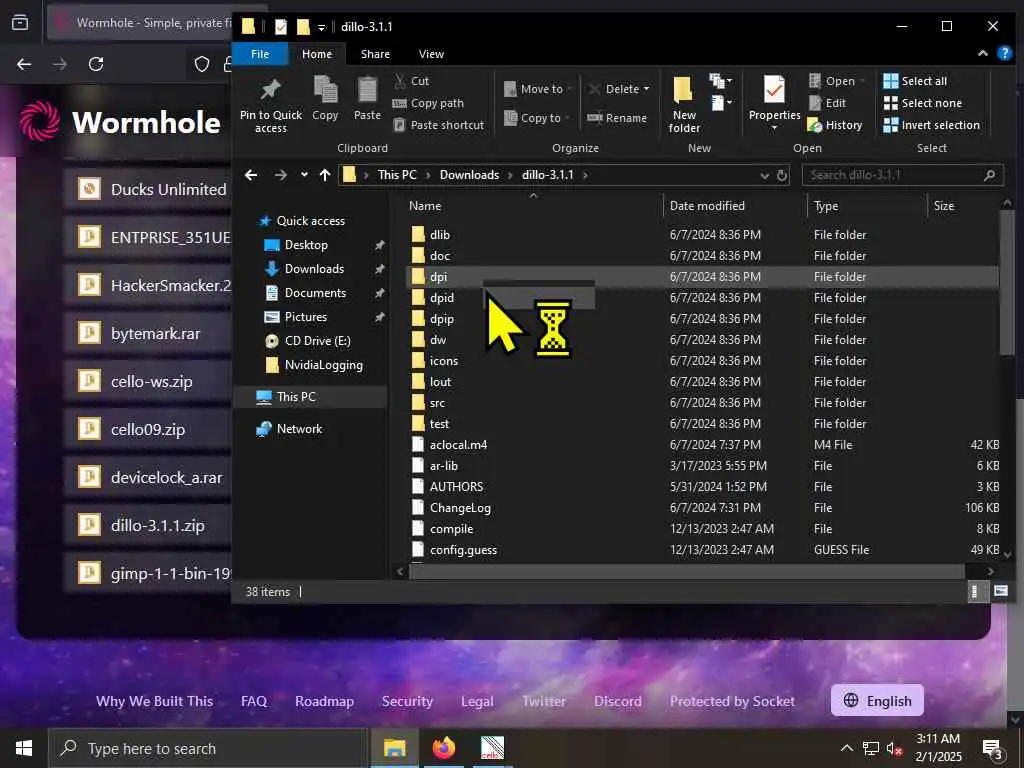The width and height of the screenshot is (1024, 768).
Task: Collapse the ribbon with the chevron
Action: click(x=983, y=54)
